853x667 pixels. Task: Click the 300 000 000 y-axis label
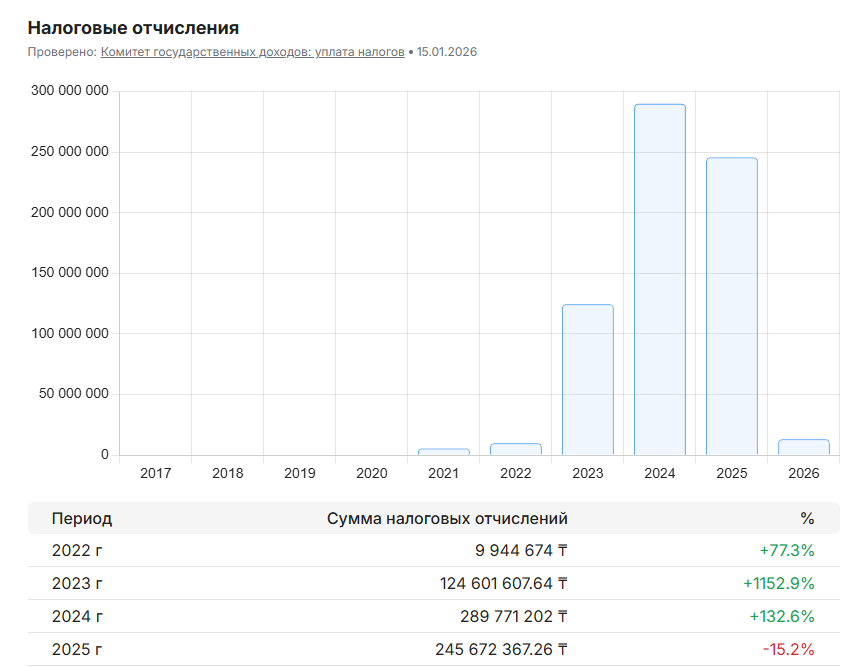(x=71, y=92)
